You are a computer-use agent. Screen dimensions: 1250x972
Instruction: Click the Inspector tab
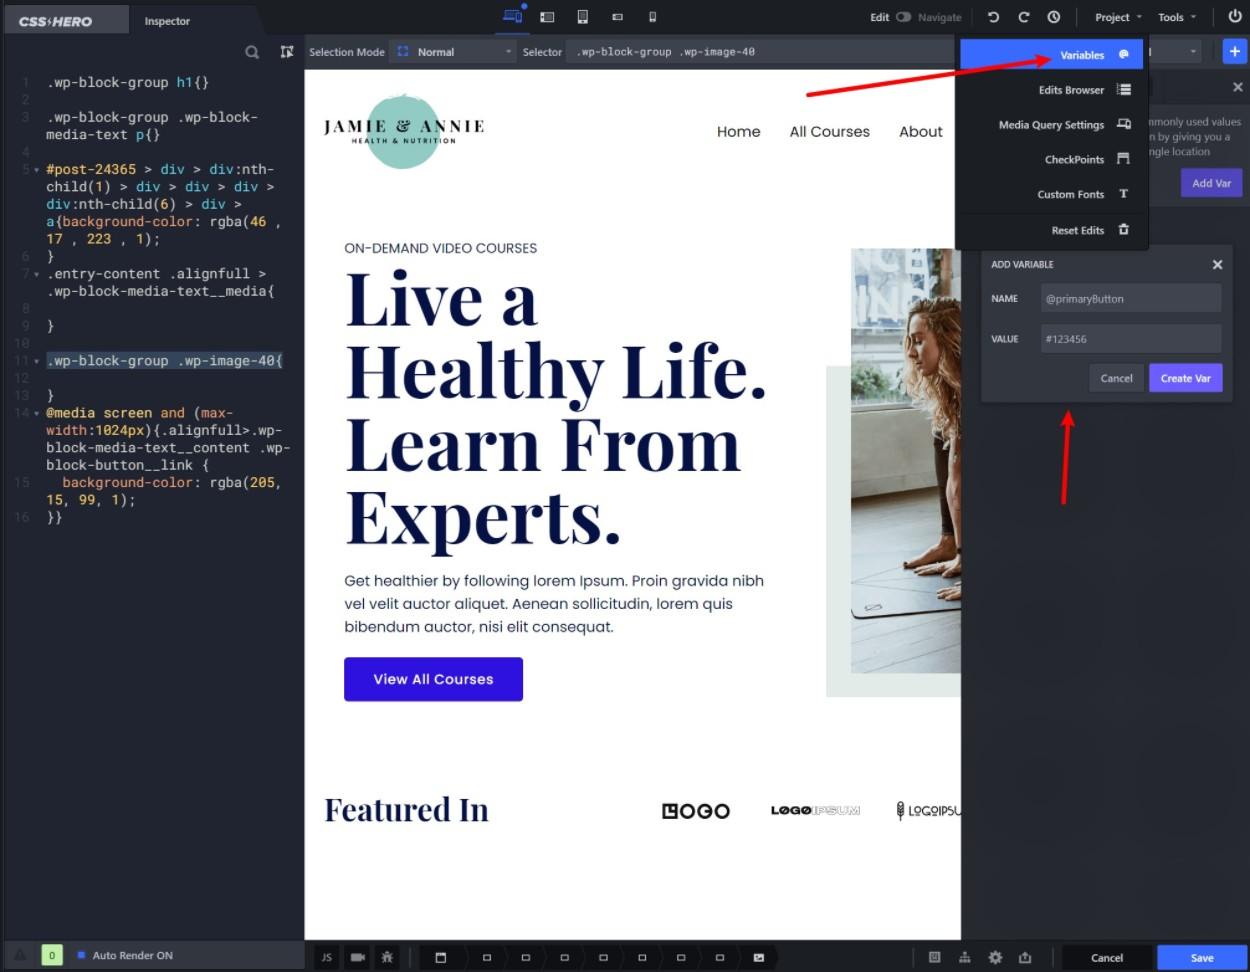click(x=167, y=21)
